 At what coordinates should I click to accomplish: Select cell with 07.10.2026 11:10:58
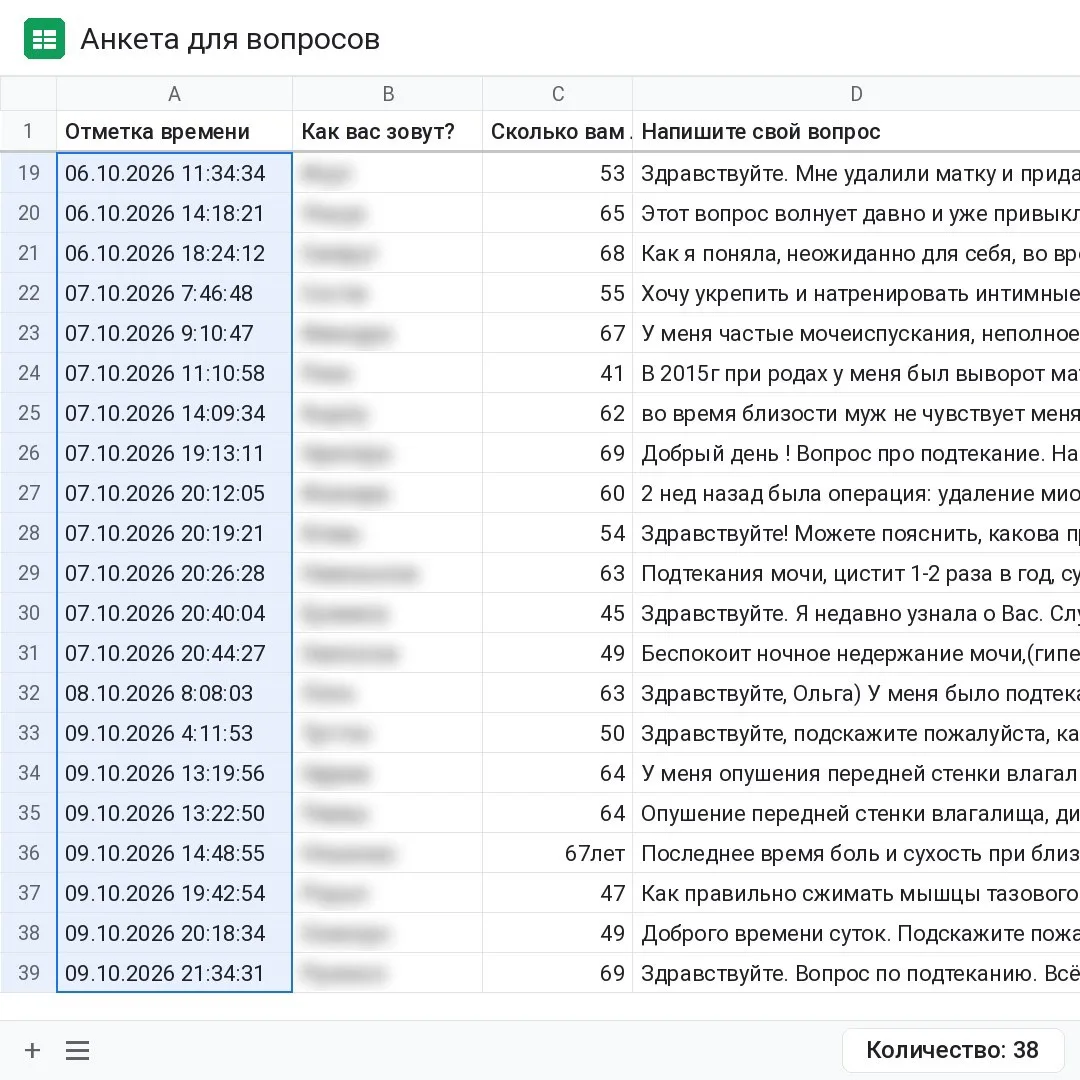[x=174, y=373]
